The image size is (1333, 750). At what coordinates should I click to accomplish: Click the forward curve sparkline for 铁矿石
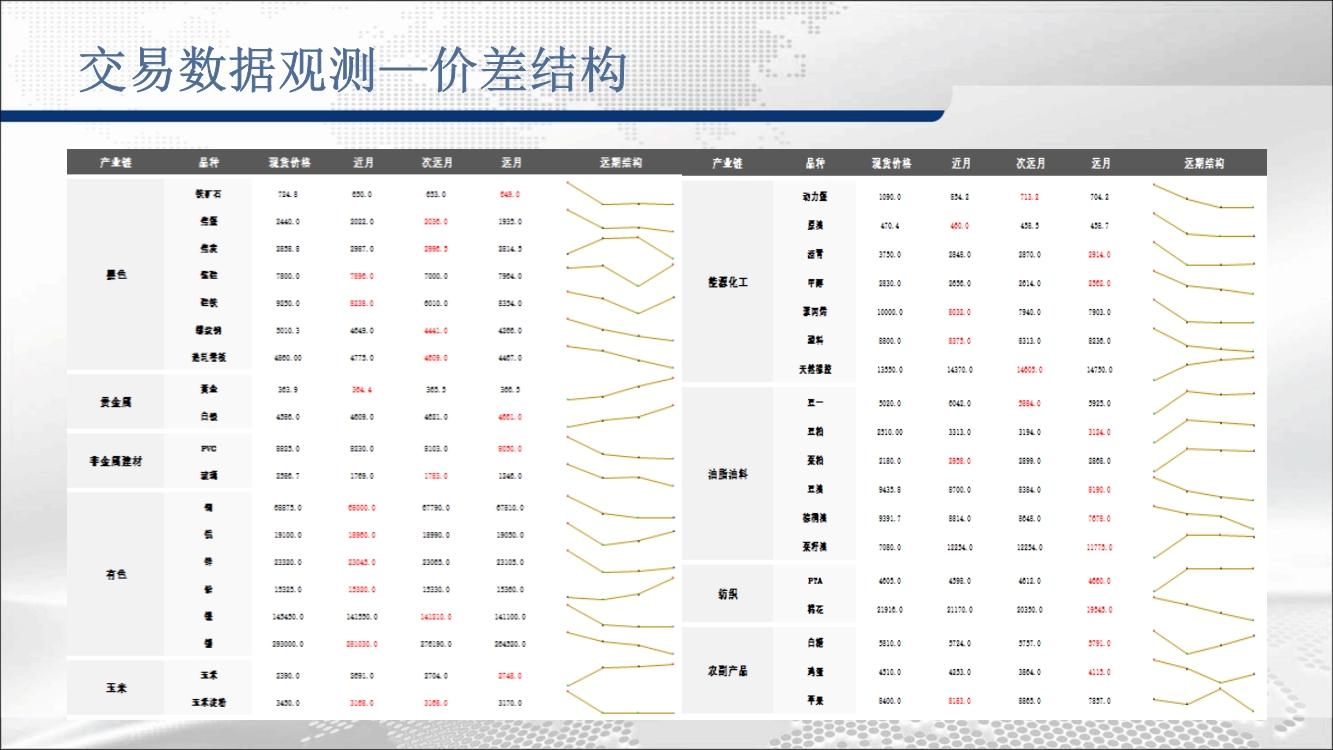pos(620,194)
